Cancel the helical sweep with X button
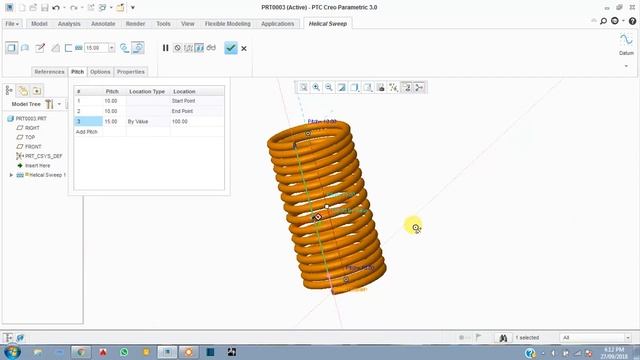The image size is (640, 360). [244, 49]
